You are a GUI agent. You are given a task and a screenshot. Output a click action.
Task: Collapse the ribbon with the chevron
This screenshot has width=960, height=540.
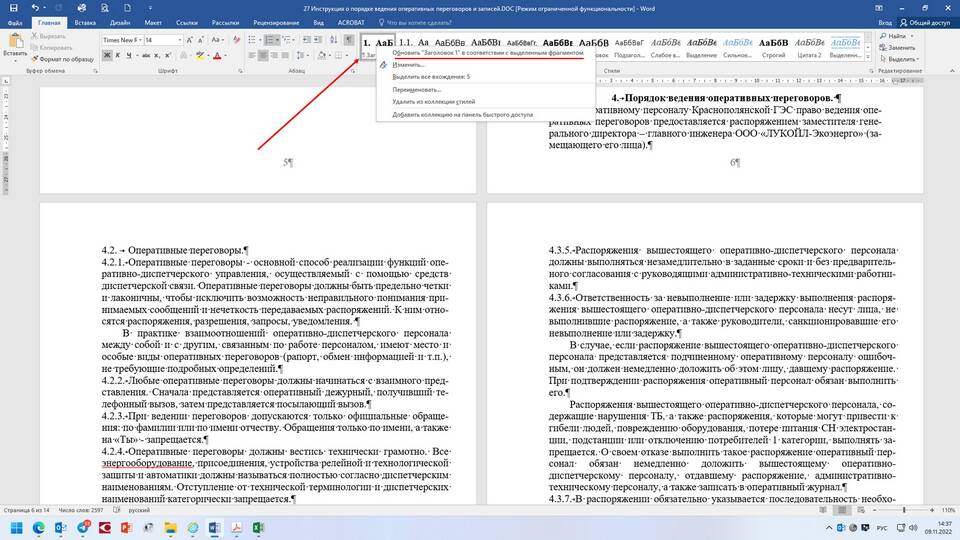pos(952,71)
